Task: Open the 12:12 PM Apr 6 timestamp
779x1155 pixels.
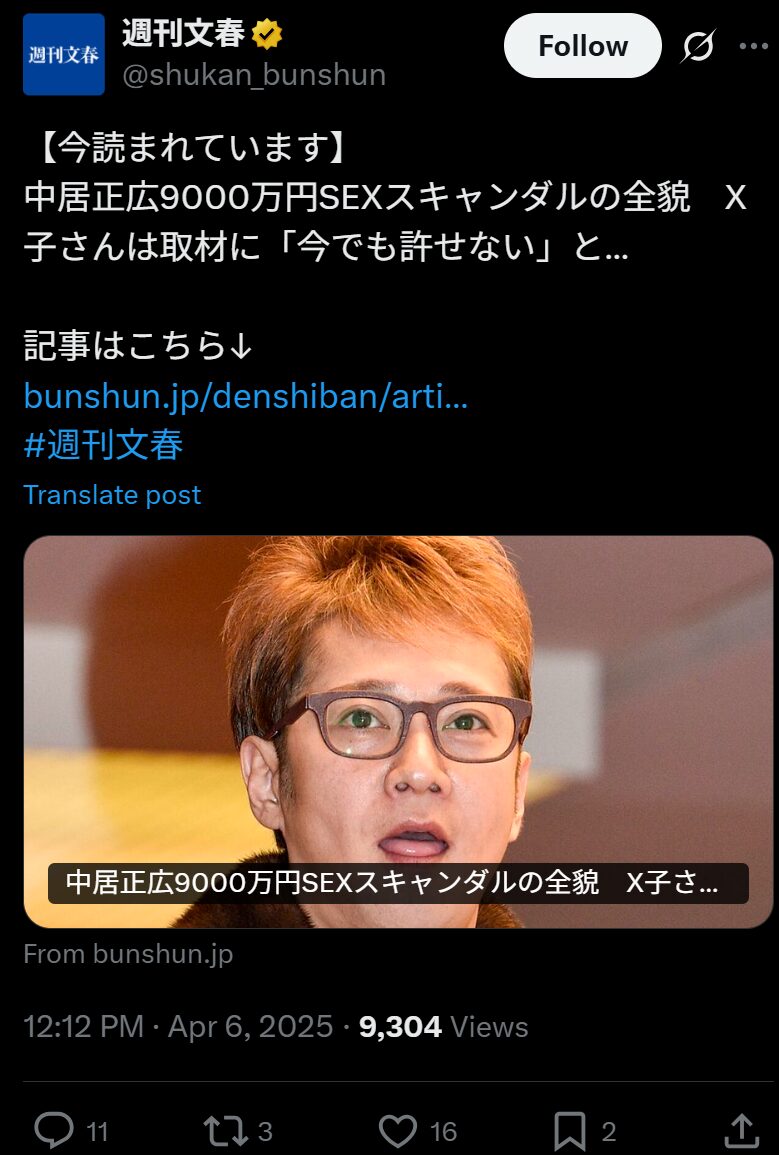Action: pyautogui.click(x=178, y=1027)
